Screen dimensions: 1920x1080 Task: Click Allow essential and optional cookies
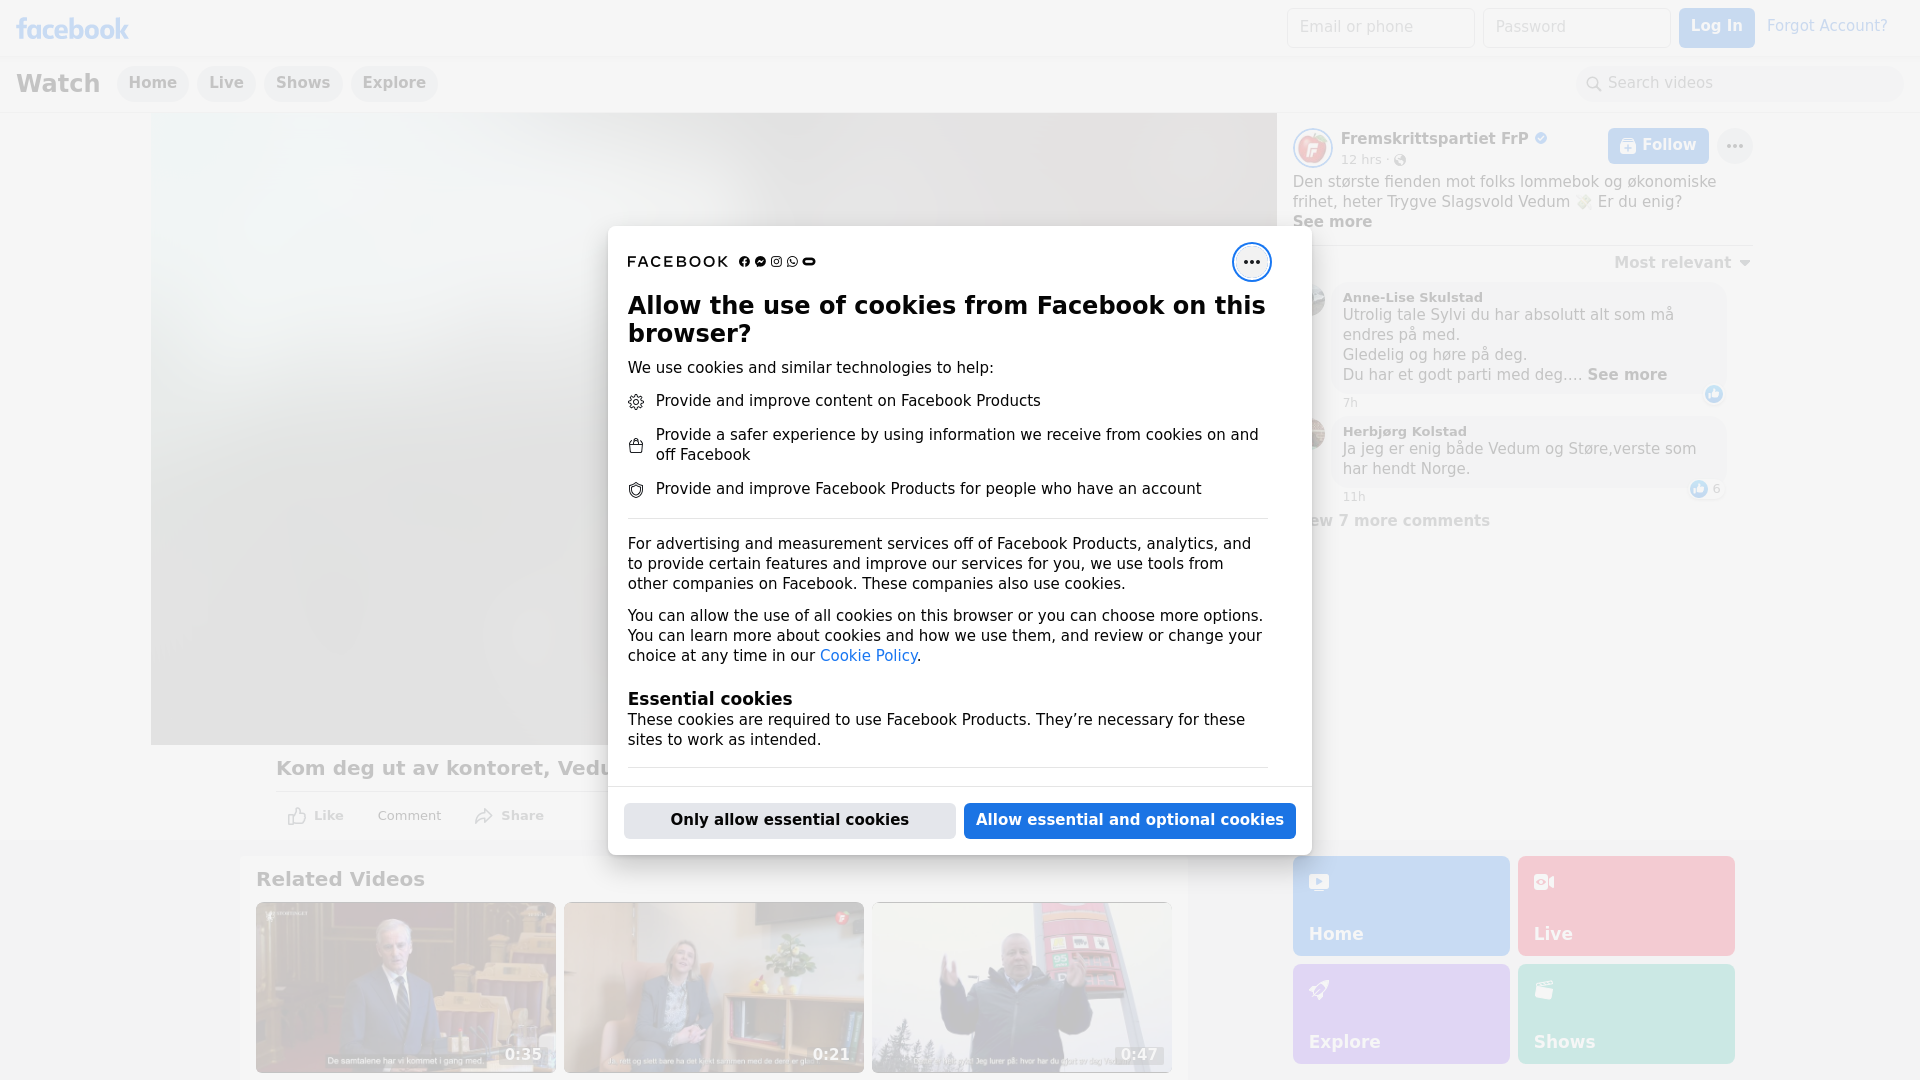click(1130, 820)
